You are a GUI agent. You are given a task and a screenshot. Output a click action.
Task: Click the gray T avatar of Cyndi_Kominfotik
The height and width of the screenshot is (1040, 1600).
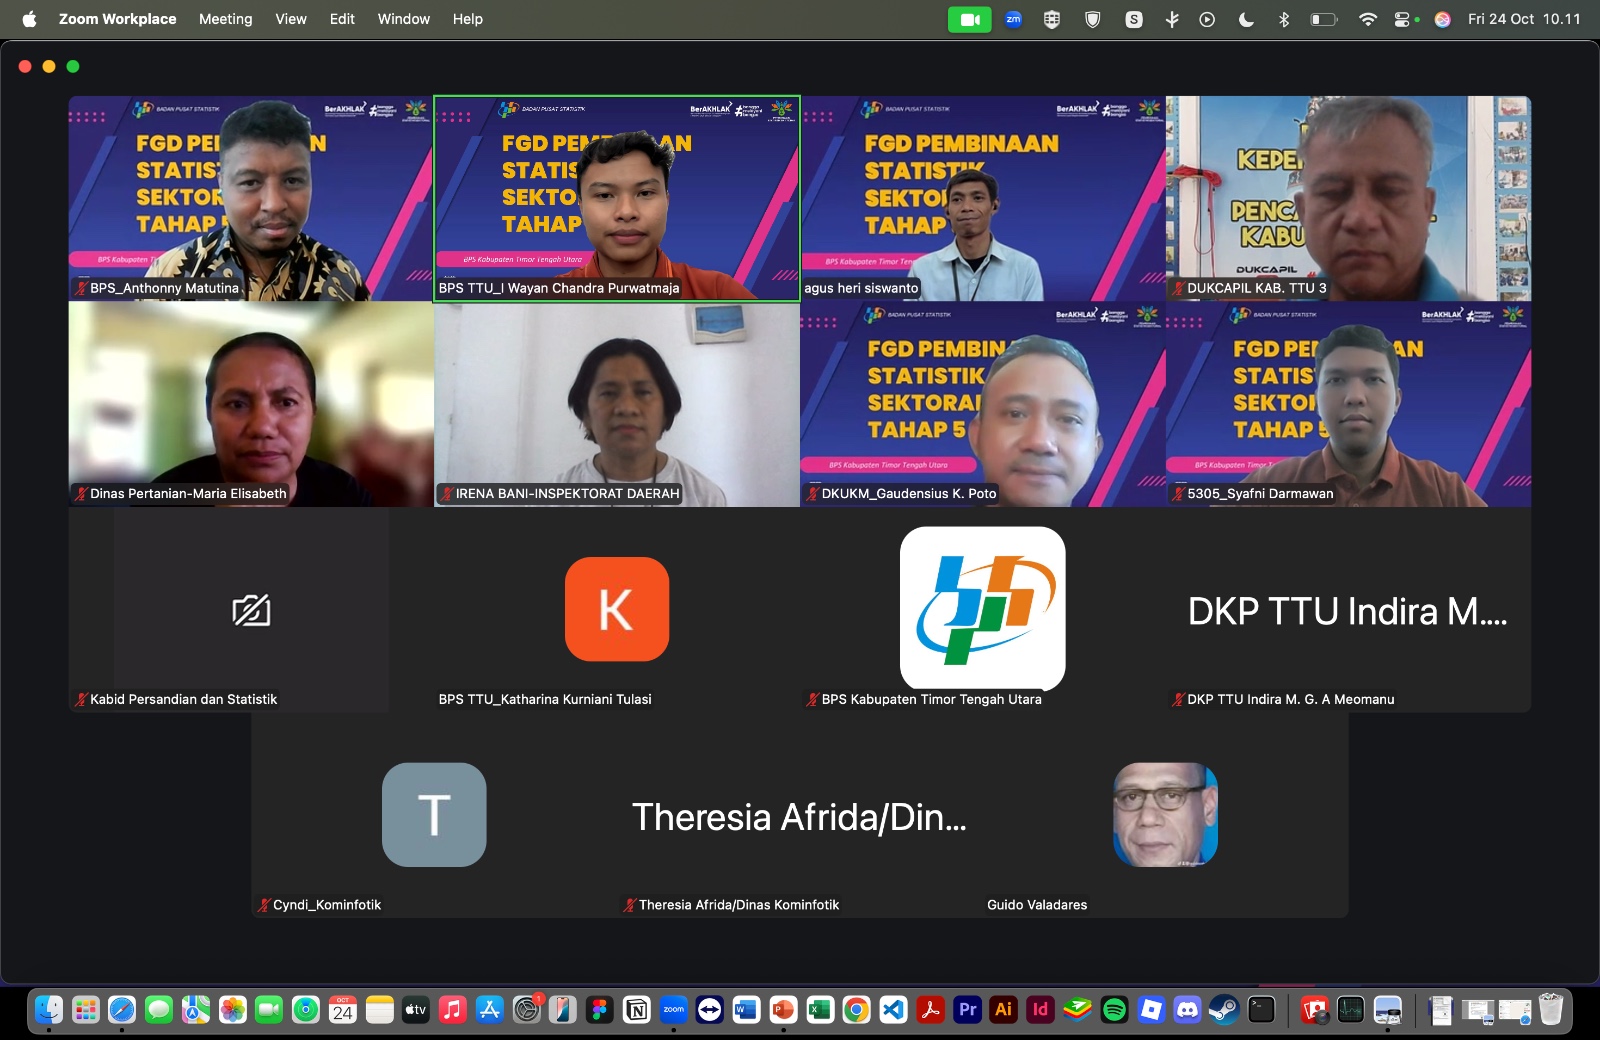tap(434, 815)
